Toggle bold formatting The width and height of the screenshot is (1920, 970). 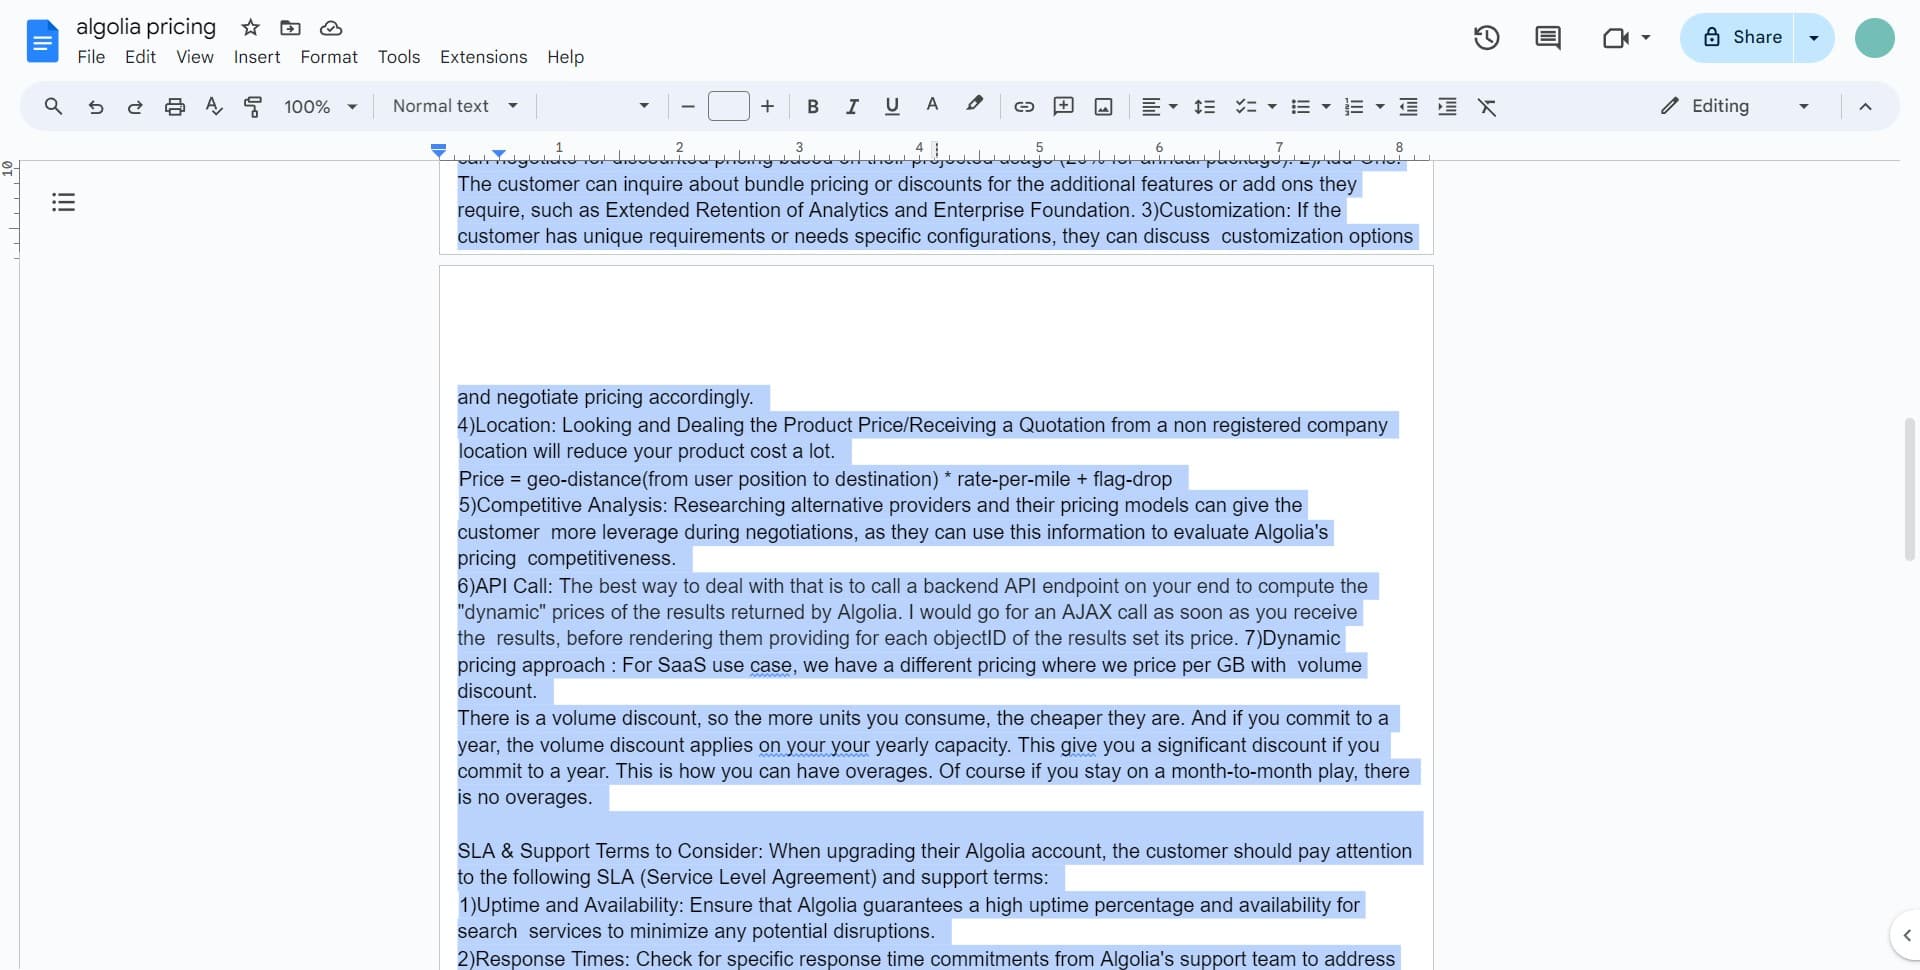click(812, 107)
